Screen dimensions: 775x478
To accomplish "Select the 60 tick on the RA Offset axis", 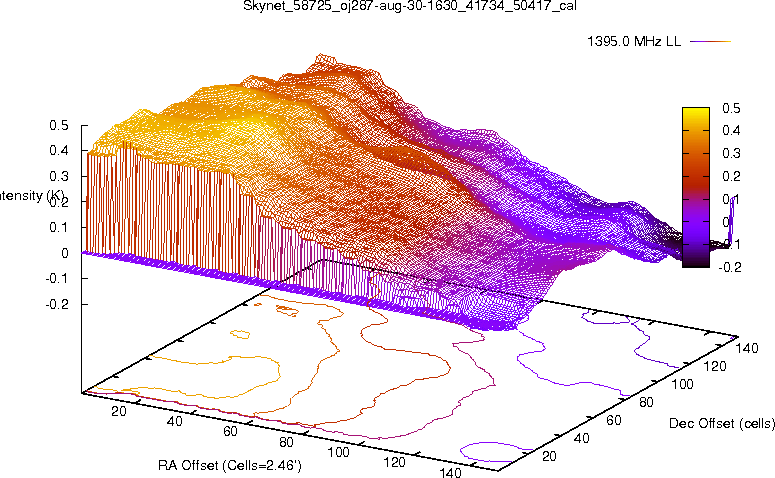I will pyautogui.click(x=230, y=432).
